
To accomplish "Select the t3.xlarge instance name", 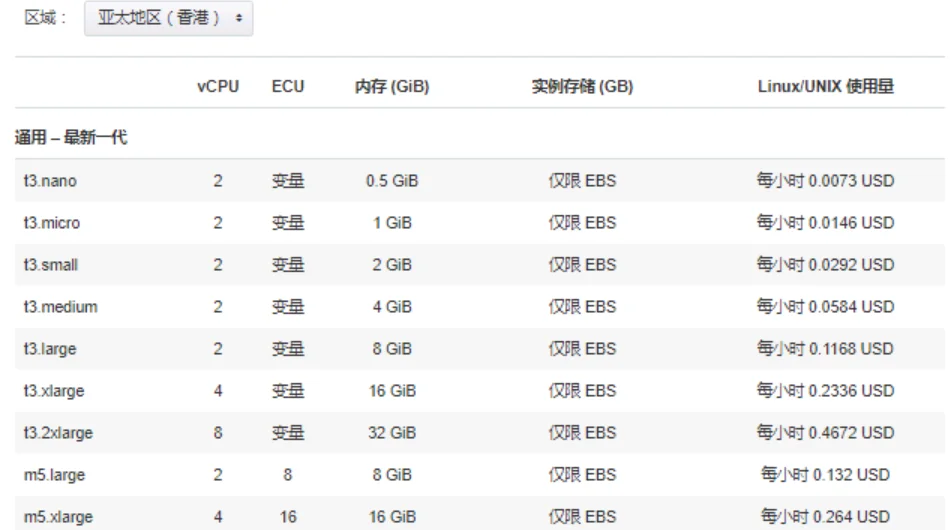I will tap(53, 391).
